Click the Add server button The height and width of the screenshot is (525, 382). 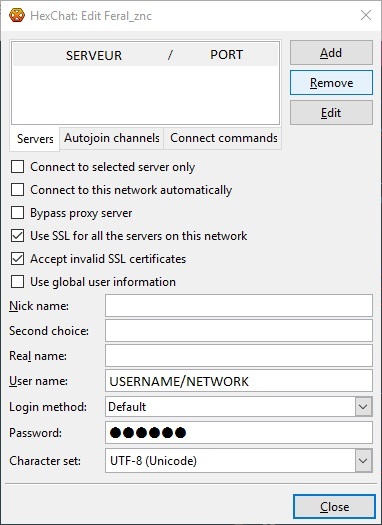[x=331, y=53]
